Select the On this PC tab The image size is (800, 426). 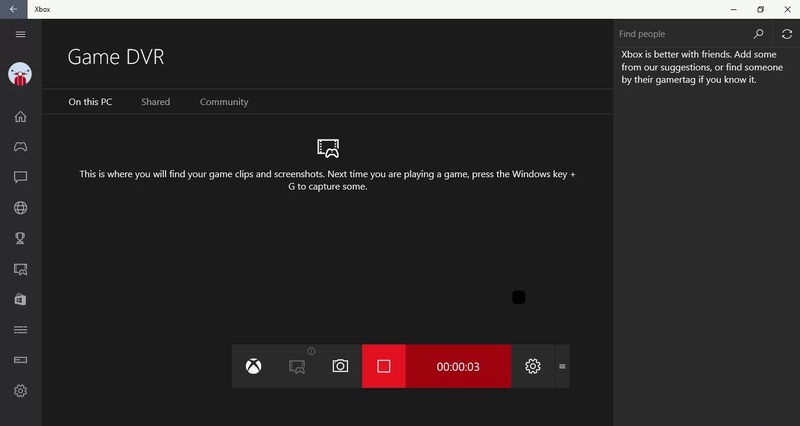pos(90,102)
